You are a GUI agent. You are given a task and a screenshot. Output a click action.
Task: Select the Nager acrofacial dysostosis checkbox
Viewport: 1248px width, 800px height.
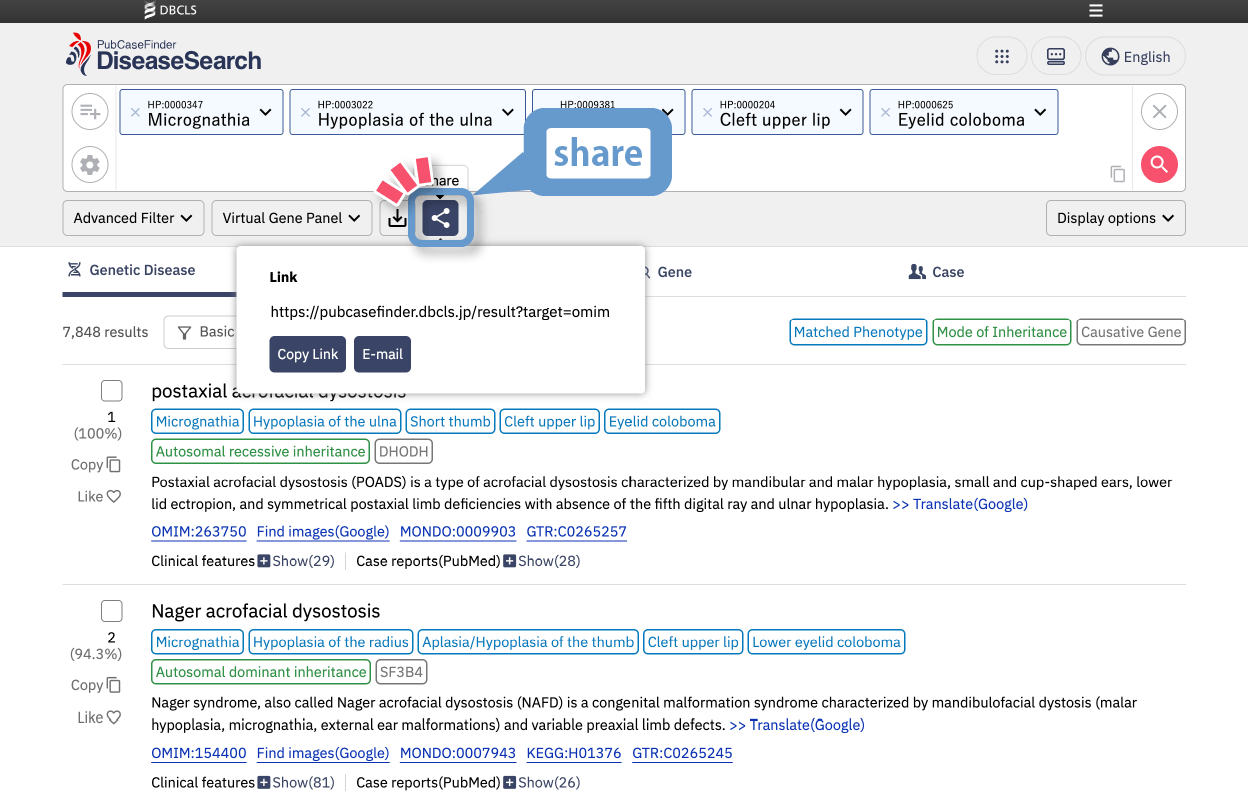point(112,611)
